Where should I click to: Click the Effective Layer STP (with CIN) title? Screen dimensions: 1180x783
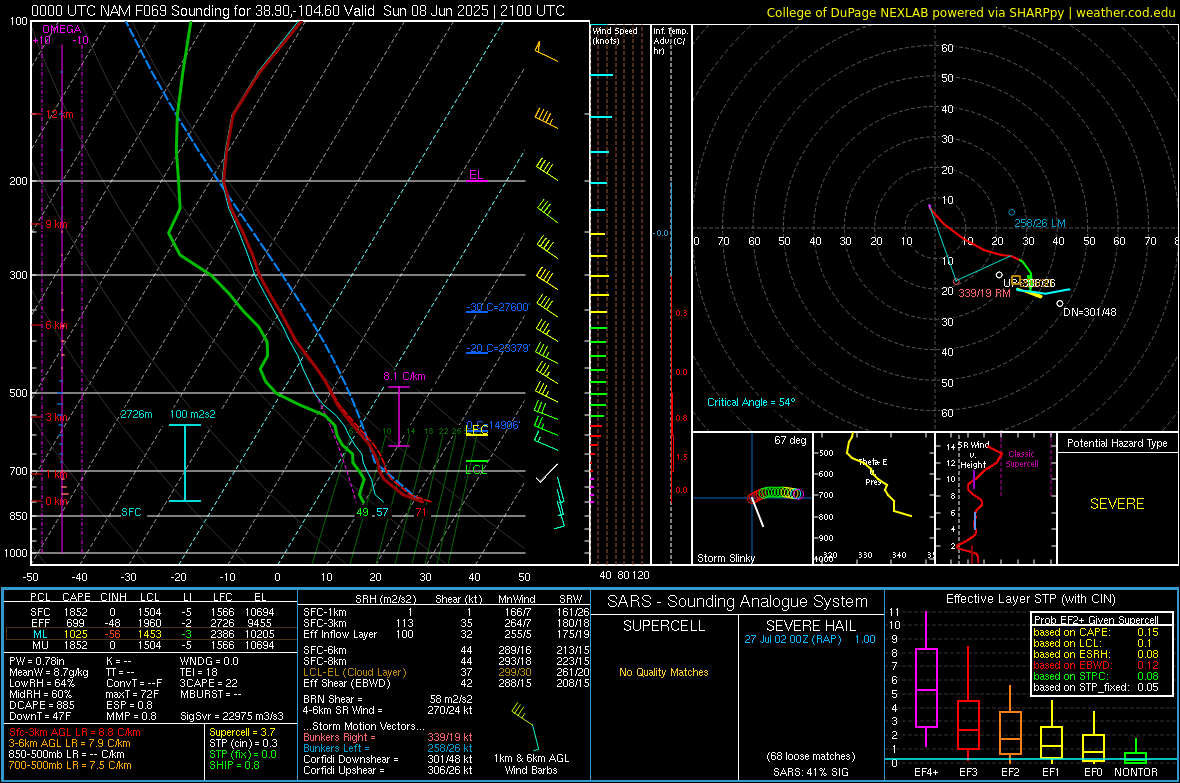coord(1030,599)
